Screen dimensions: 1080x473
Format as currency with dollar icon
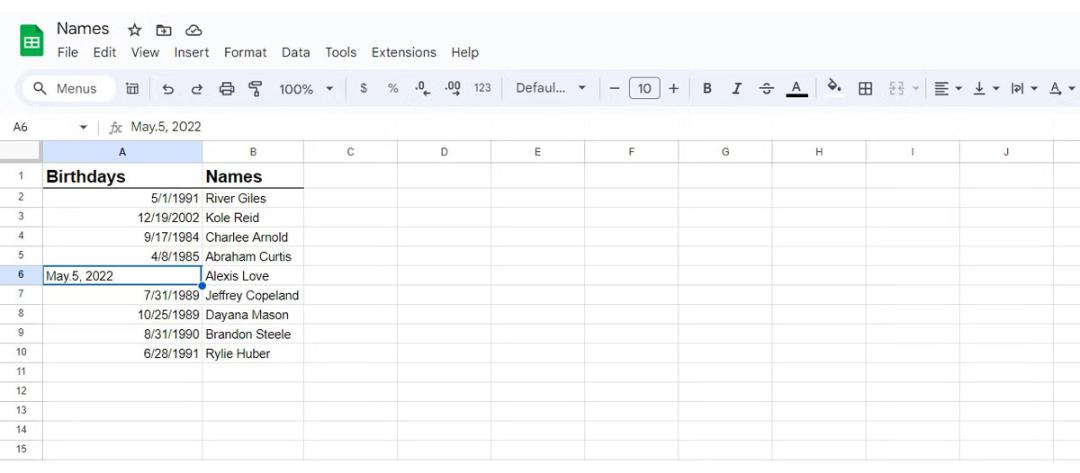[364, 88]
